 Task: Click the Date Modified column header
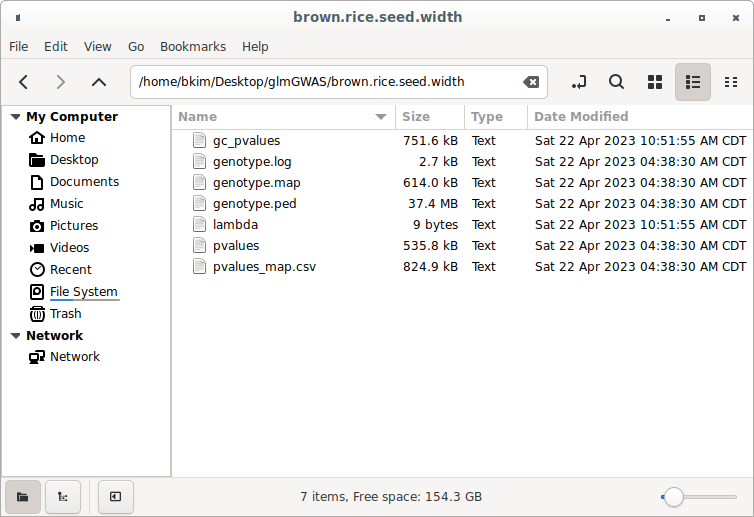(x=581, y=117)
